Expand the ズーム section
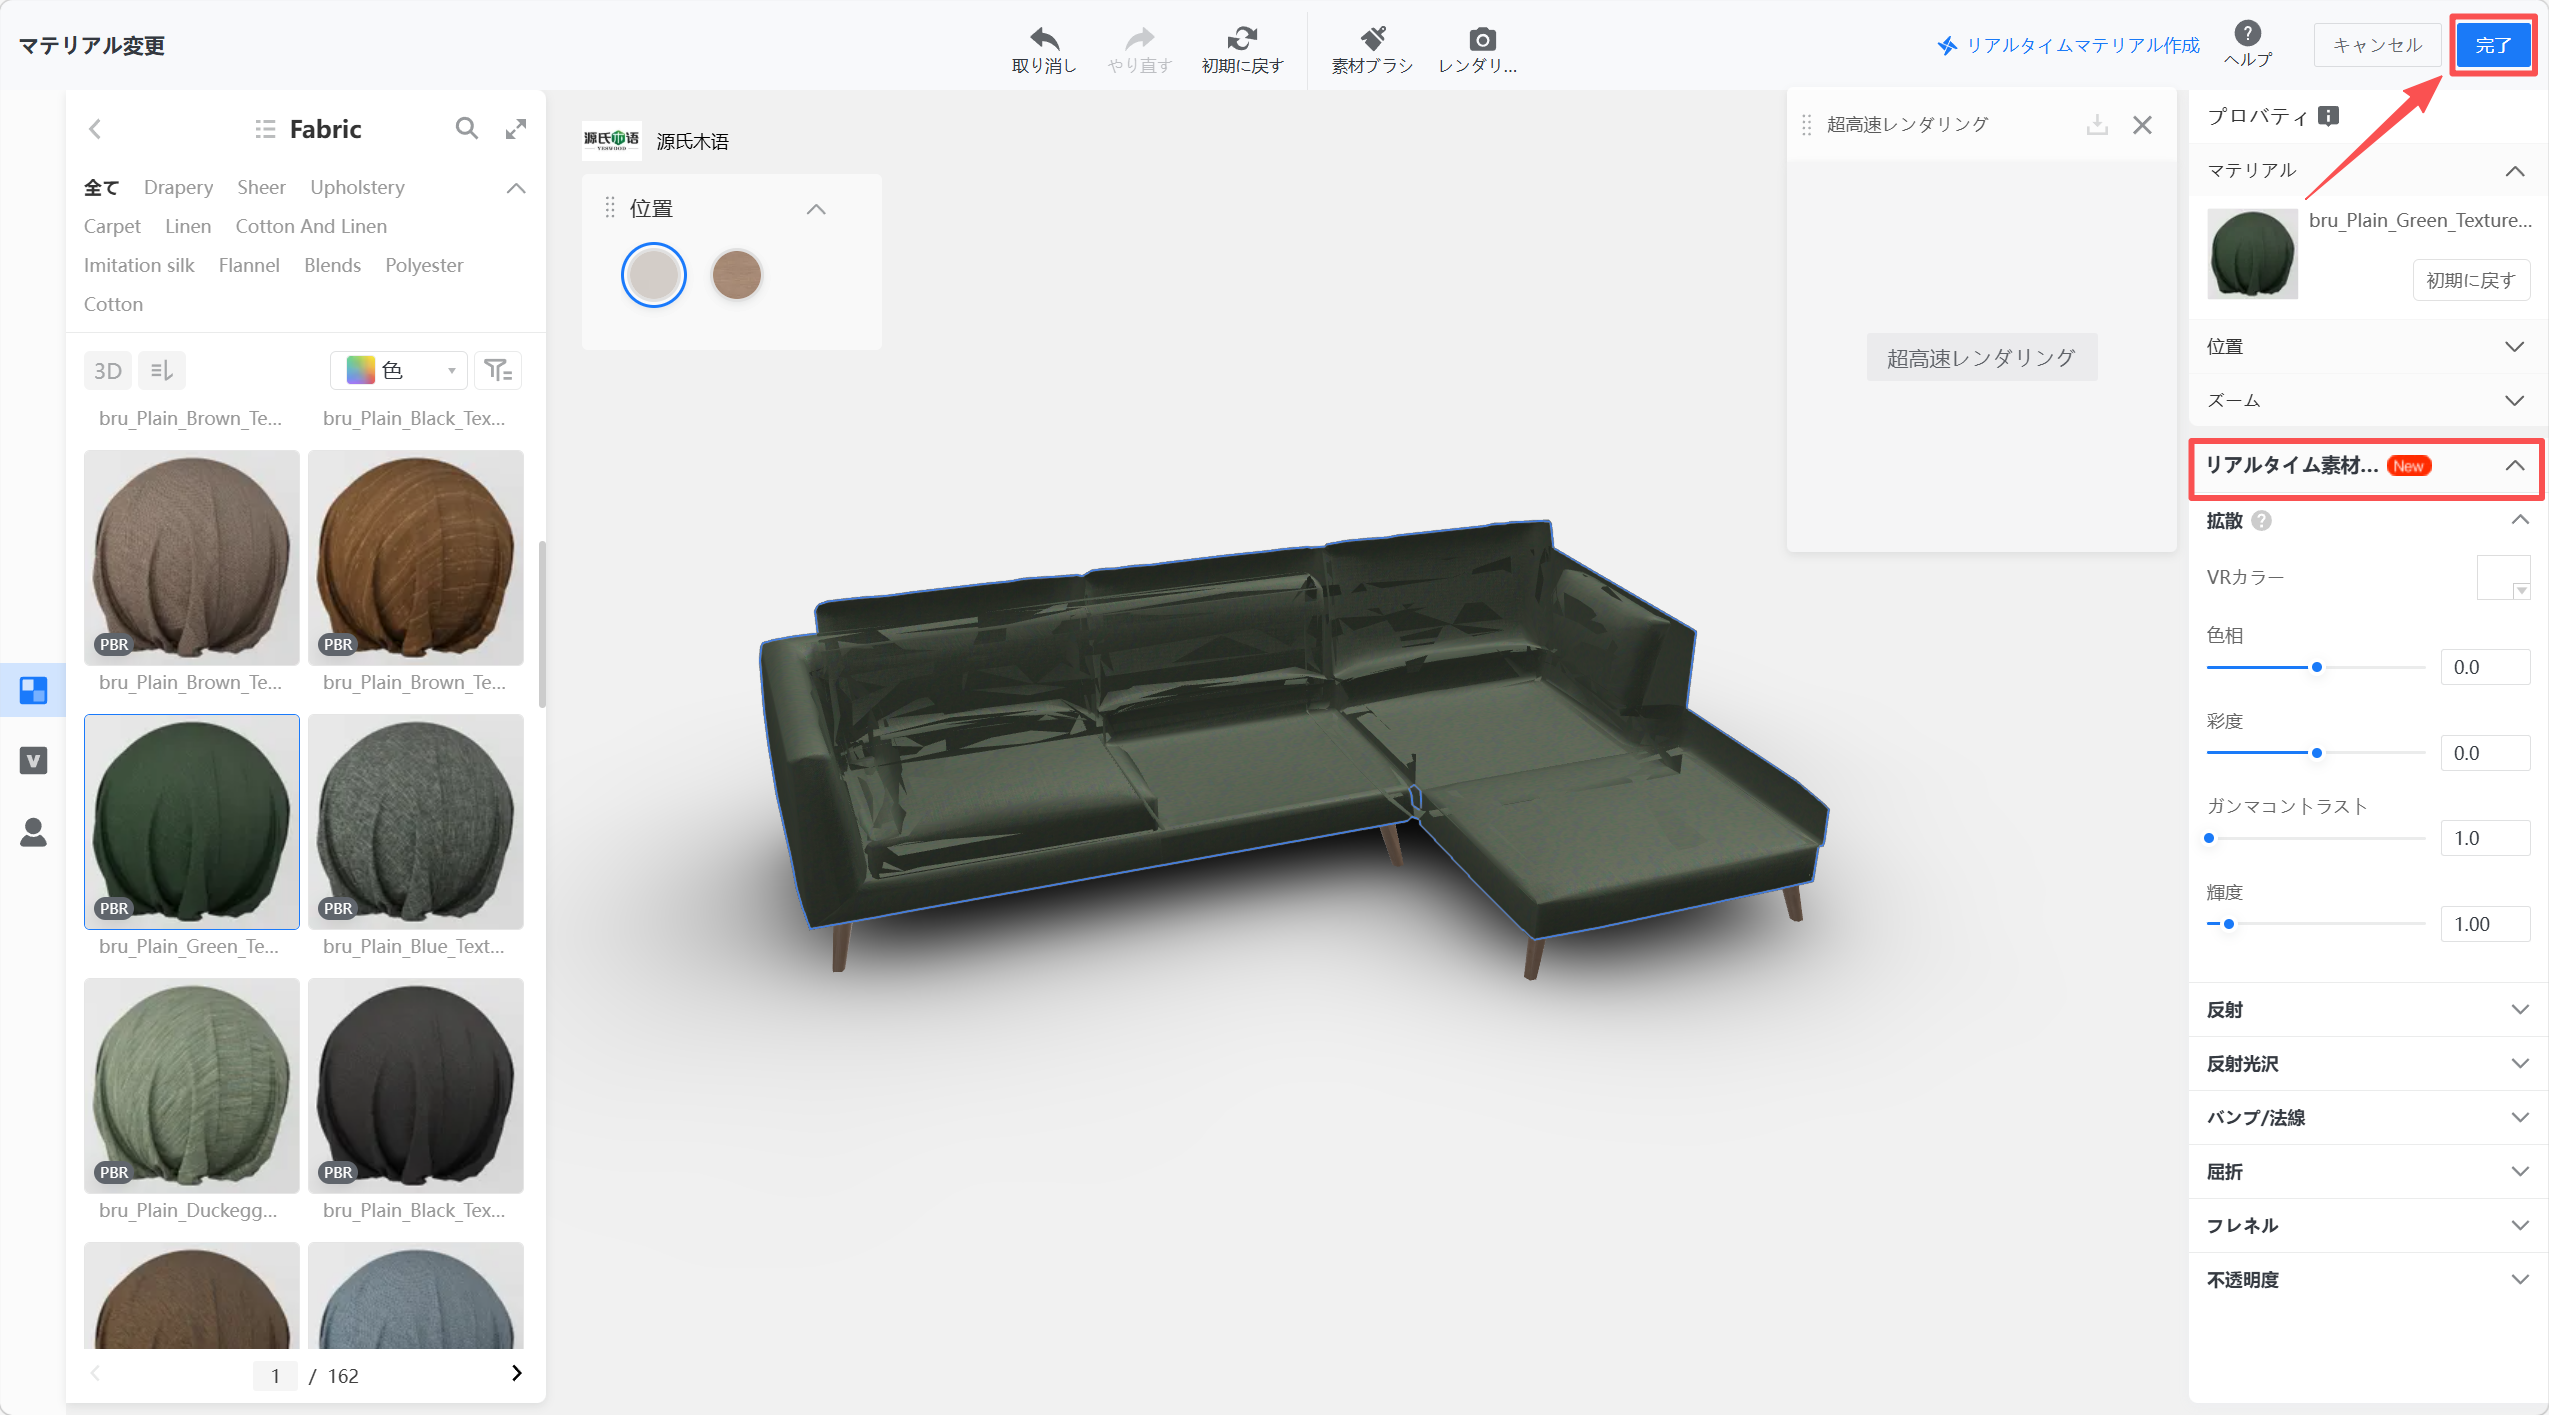 pos(2515,401)
